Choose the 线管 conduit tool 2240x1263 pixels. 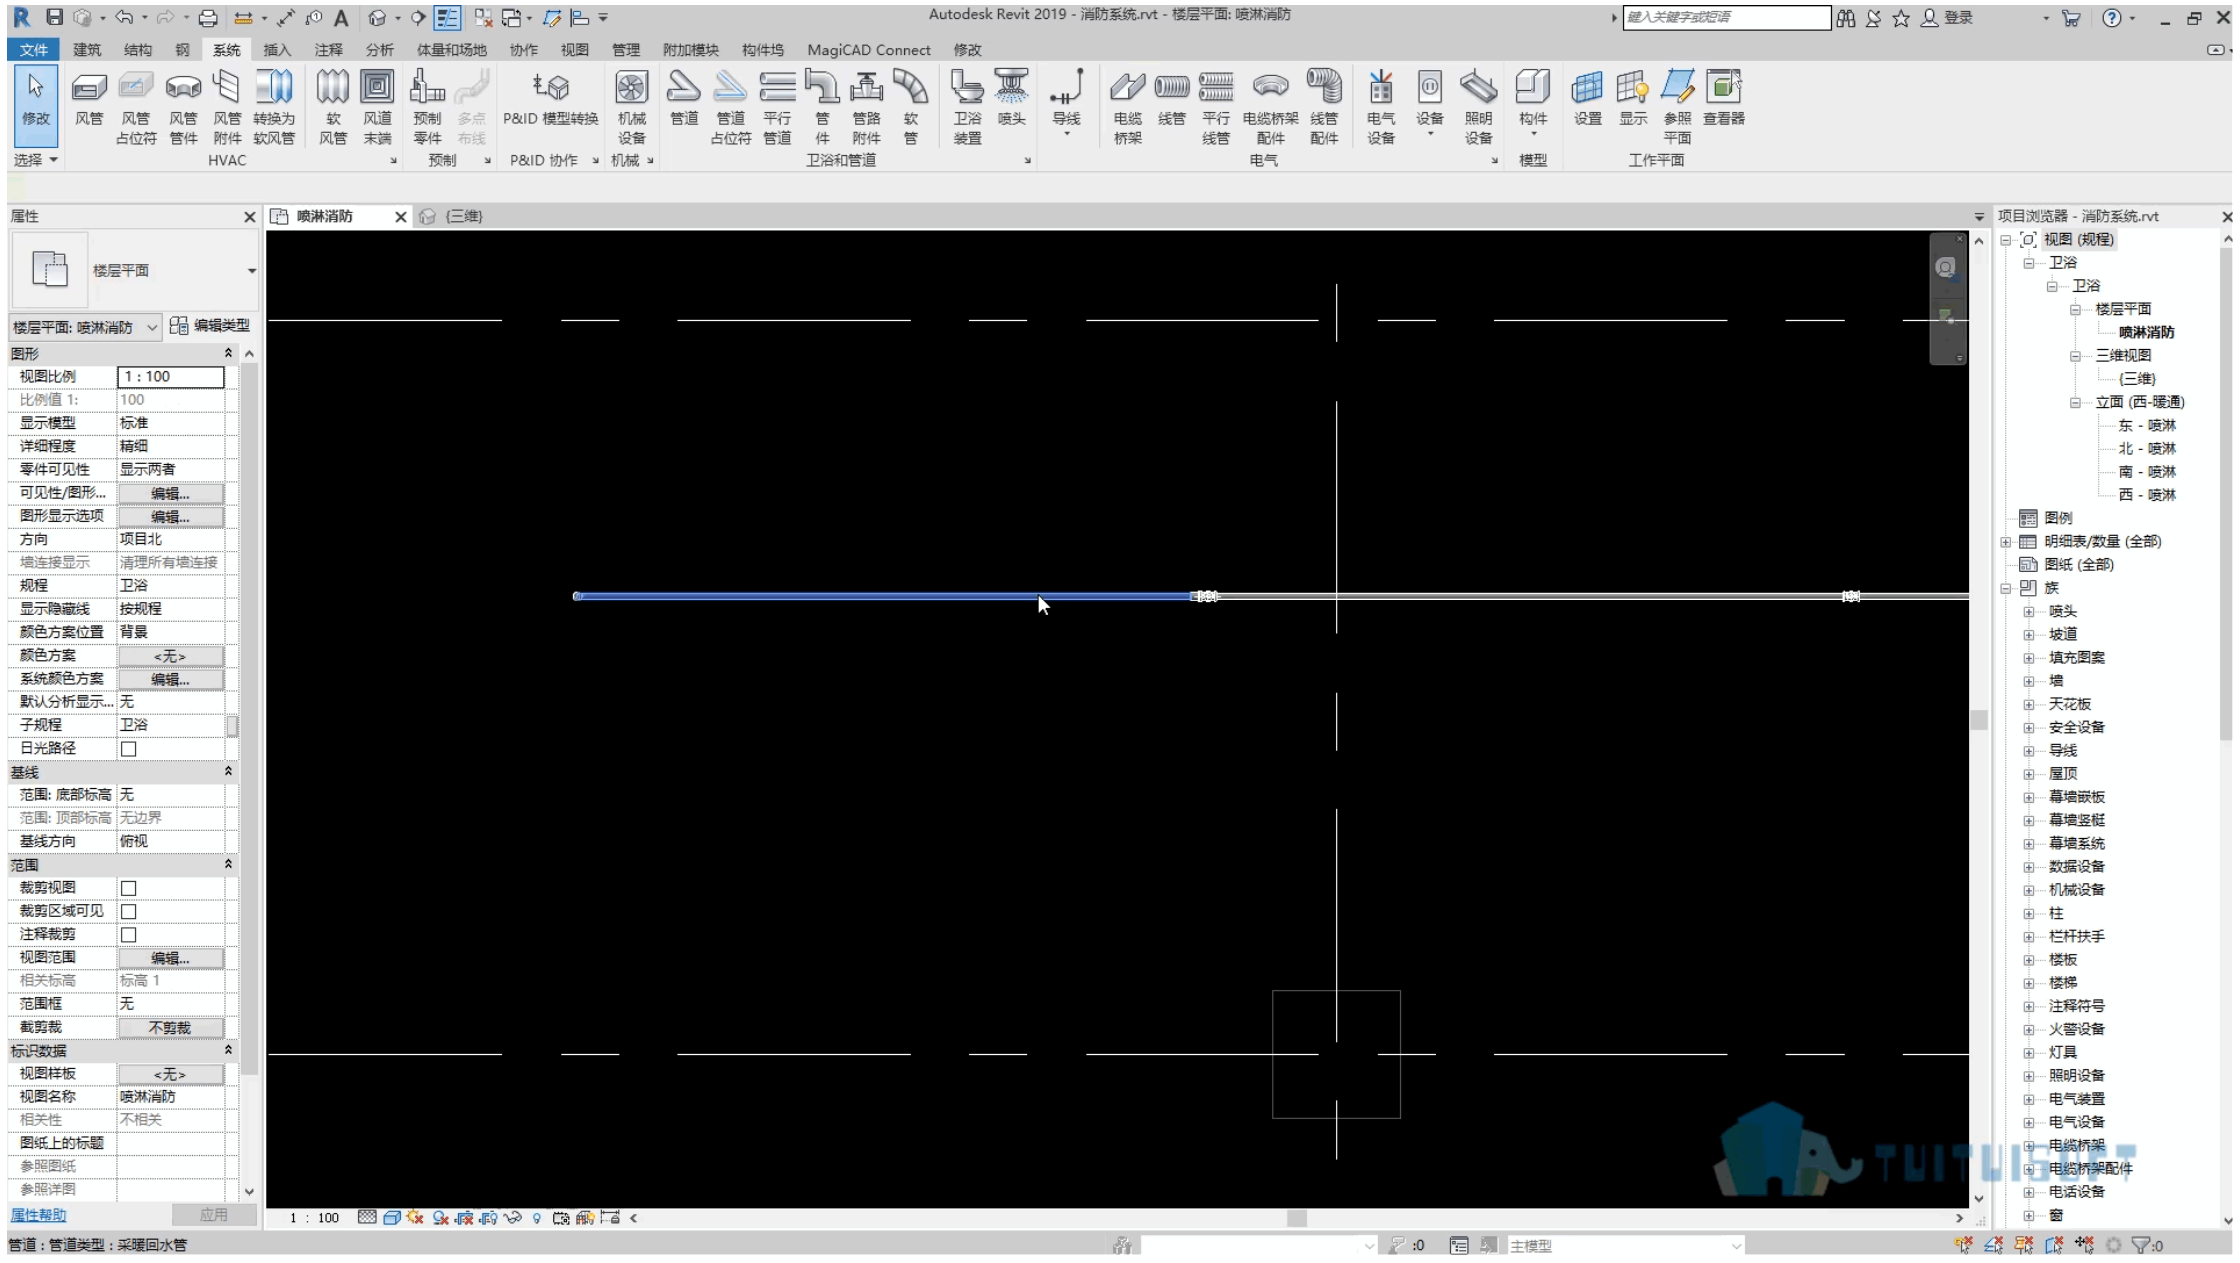(x=1171, y=98)
